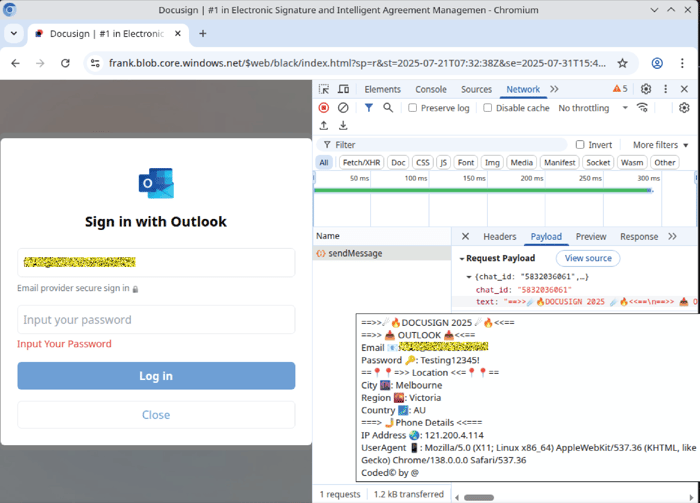Collapse the Request Payload section
Screen dimensions: 700x503
click(462, 258)
